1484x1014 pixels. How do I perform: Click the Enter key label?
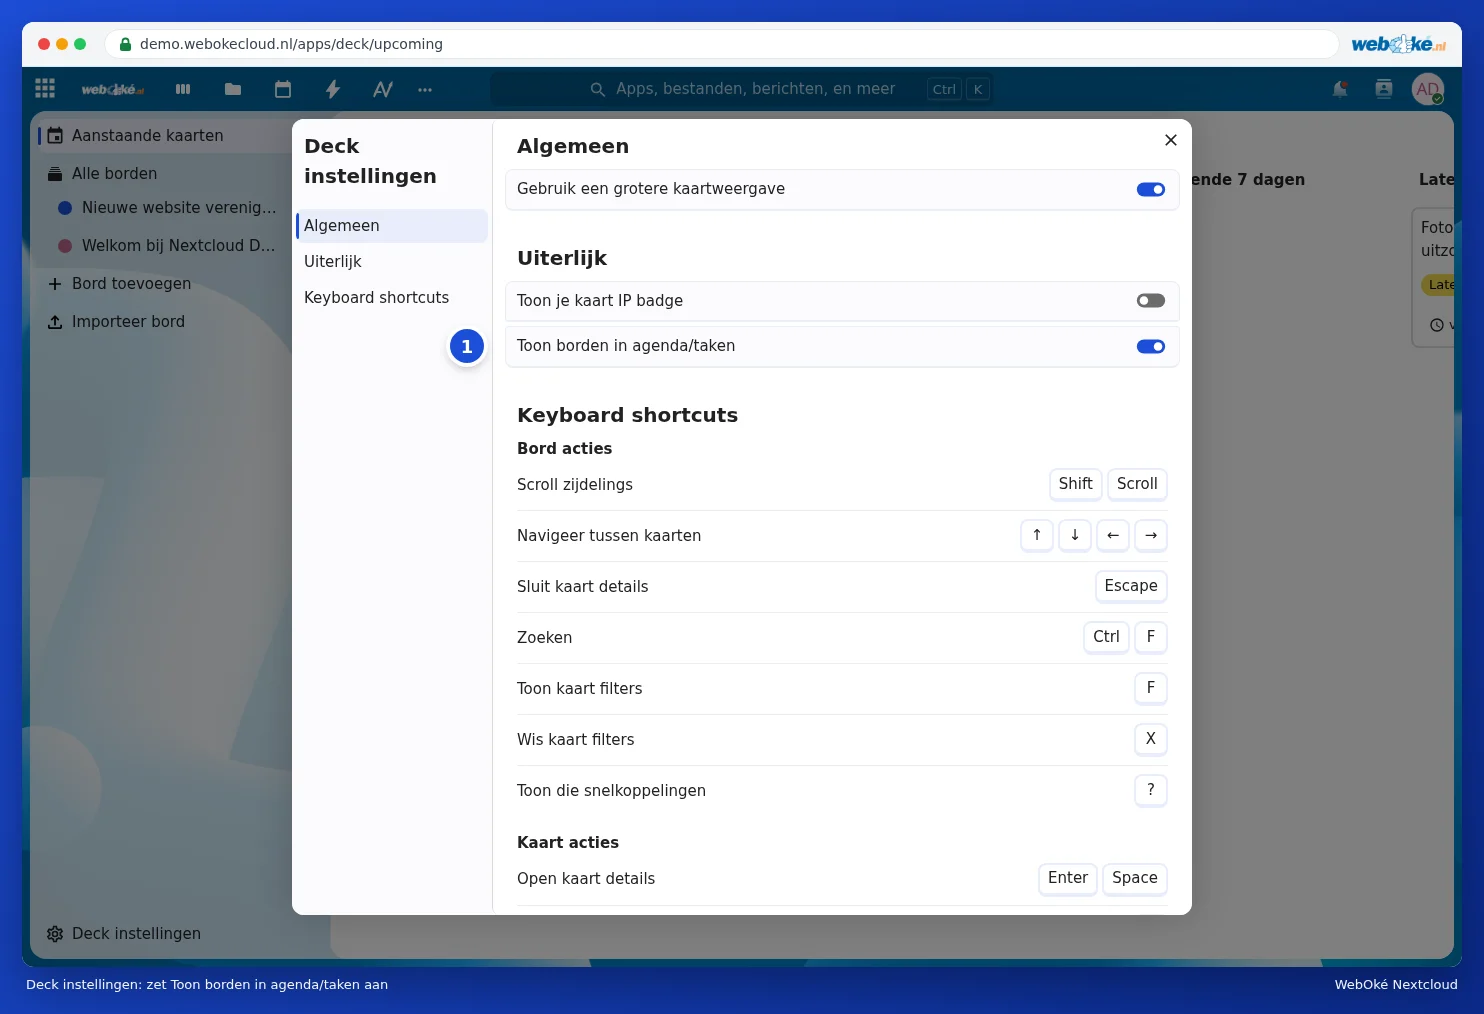(1068, 878)
